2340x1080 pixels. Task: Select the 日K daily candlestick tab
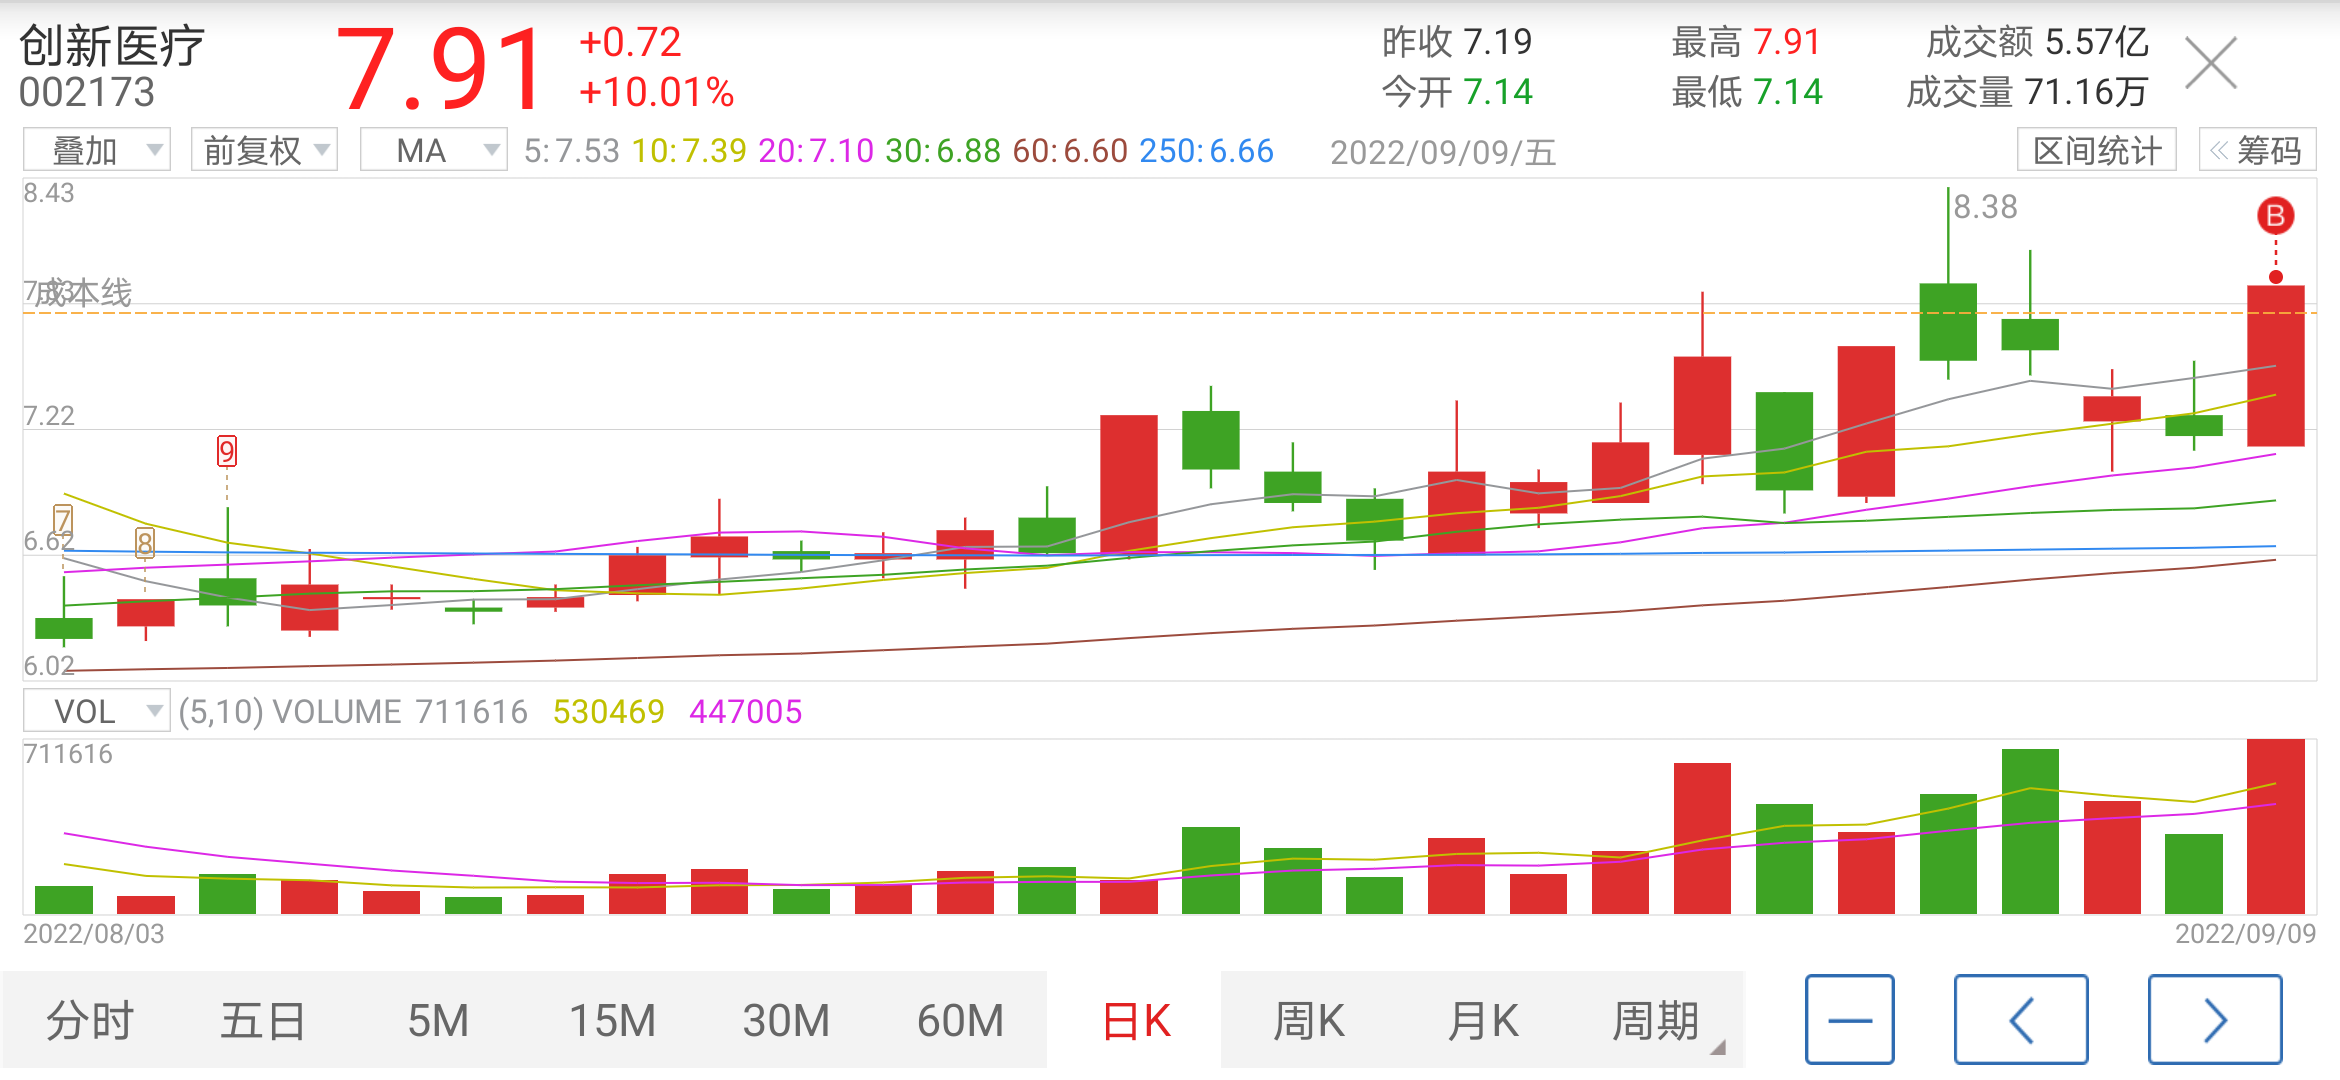[1135, 1021]
